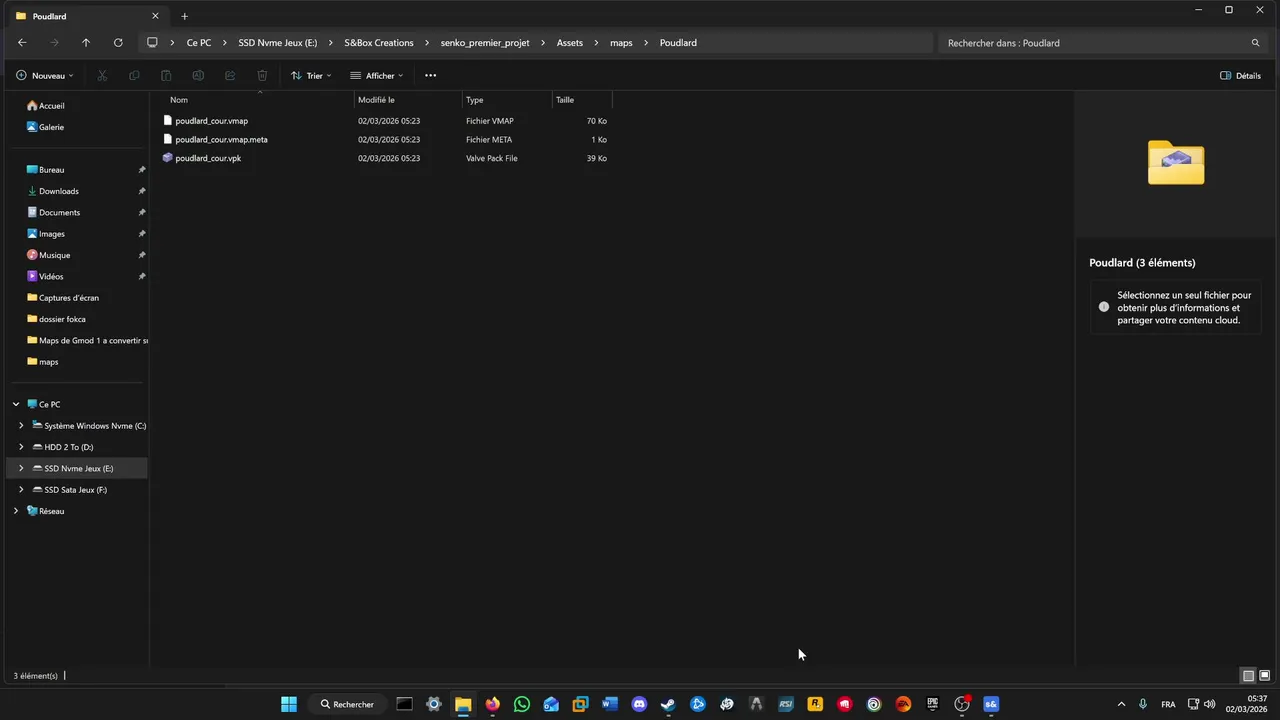Select file poudlard_cour.vpk
The width and height of the screenshot is (1280, 720).
click(208, 158)
